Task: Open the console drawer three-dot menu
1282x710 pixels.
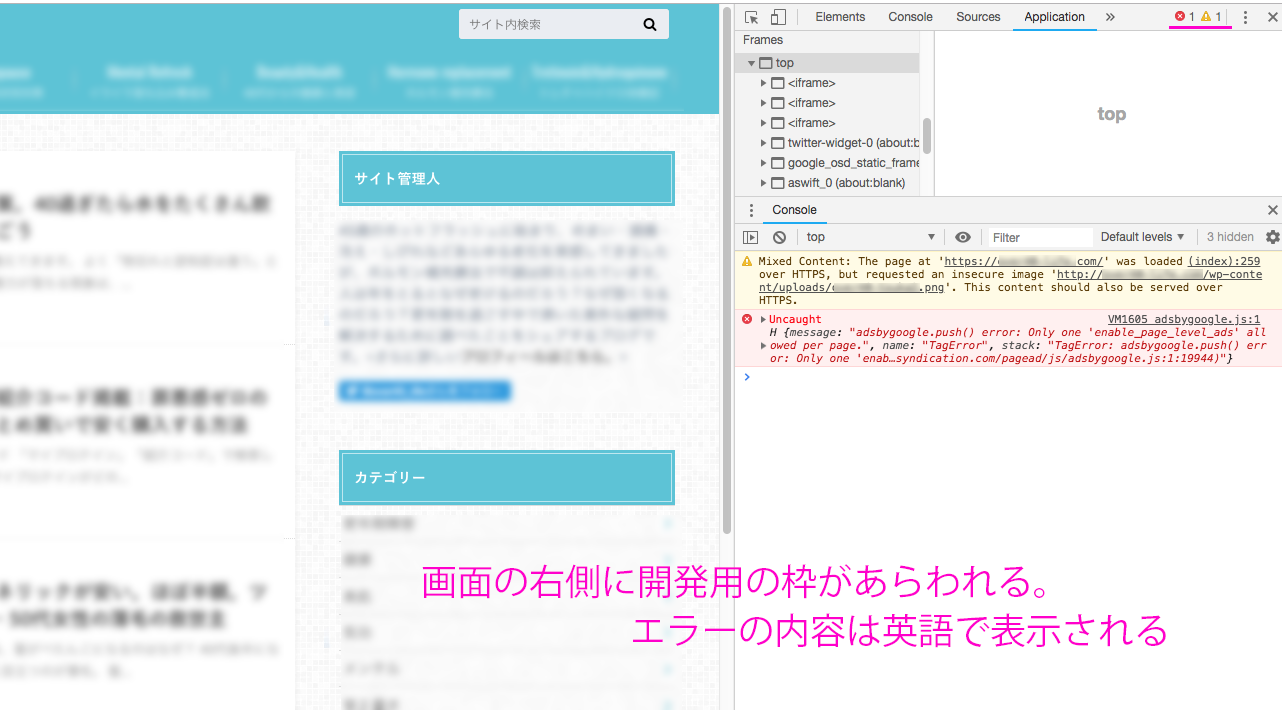Action: 752,210
